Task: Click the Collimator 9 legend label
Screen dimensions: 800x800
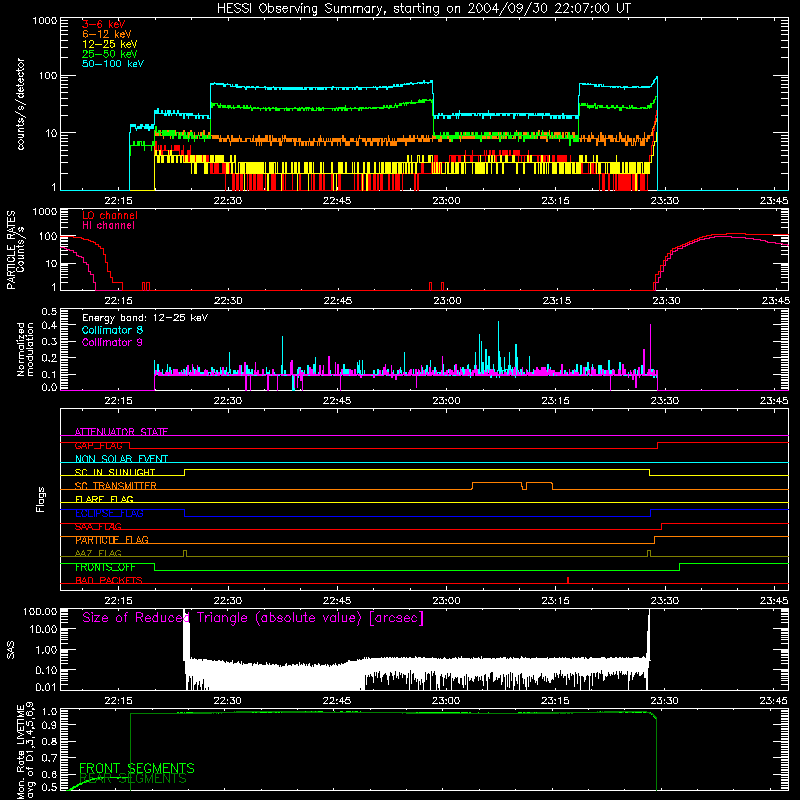Action: pos(112,342)
